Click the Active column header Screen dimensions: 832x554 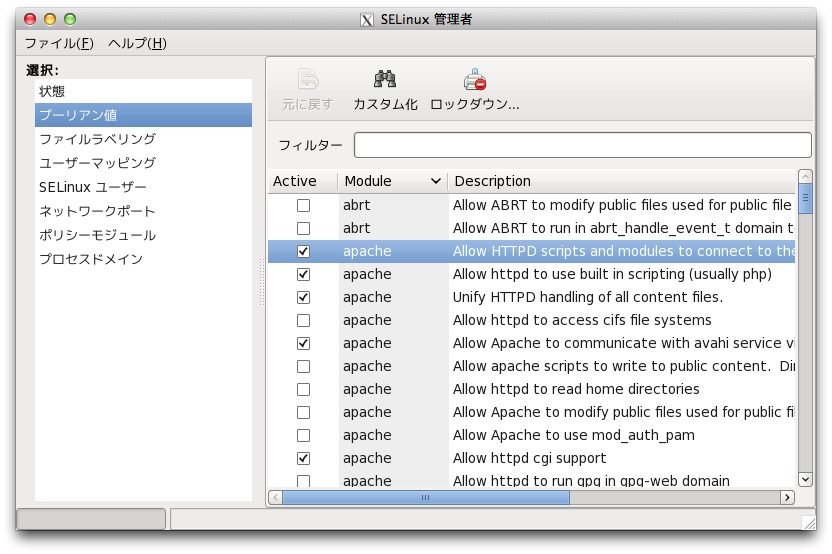(303, 181)
